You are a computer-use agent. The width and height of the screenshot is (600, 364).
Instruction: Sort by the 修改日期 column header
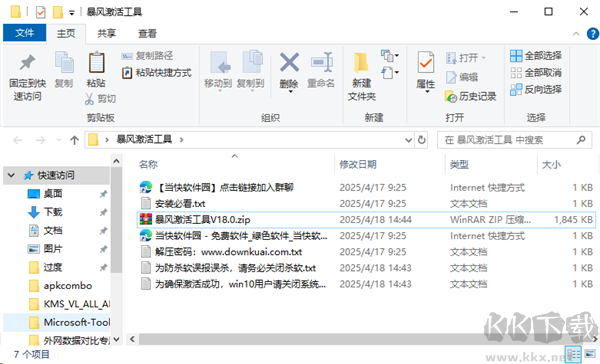358,165
